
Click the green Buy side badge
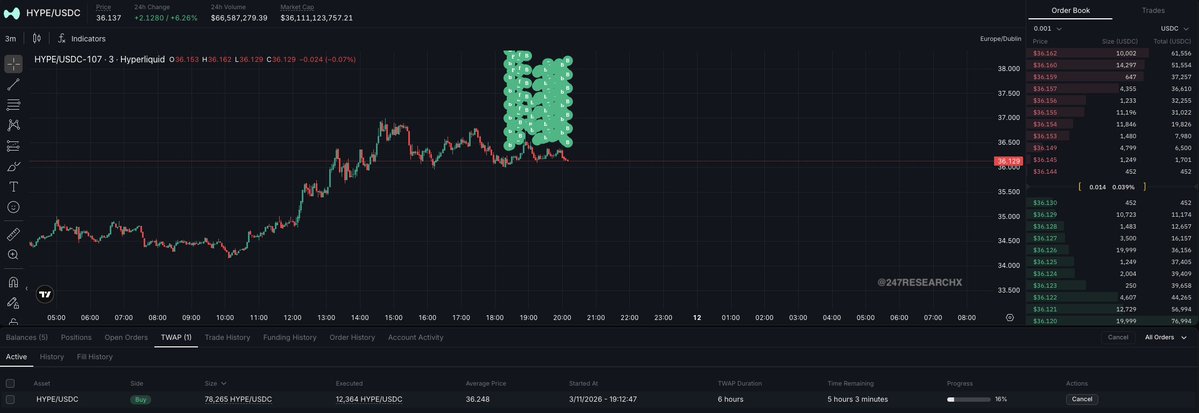(140, 399)
